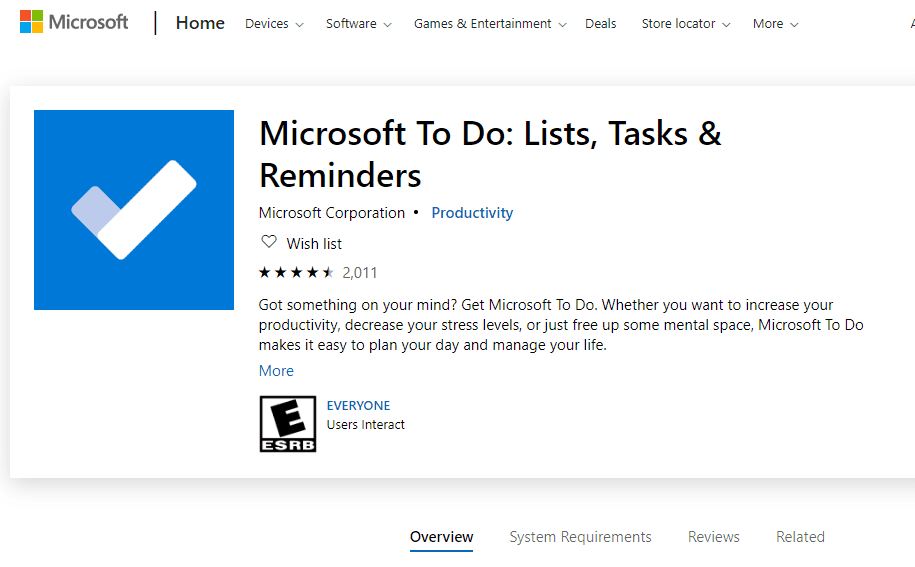Click the 2,011 ratings count
Screen dimensions: 915x567
[x=360, y=272]
